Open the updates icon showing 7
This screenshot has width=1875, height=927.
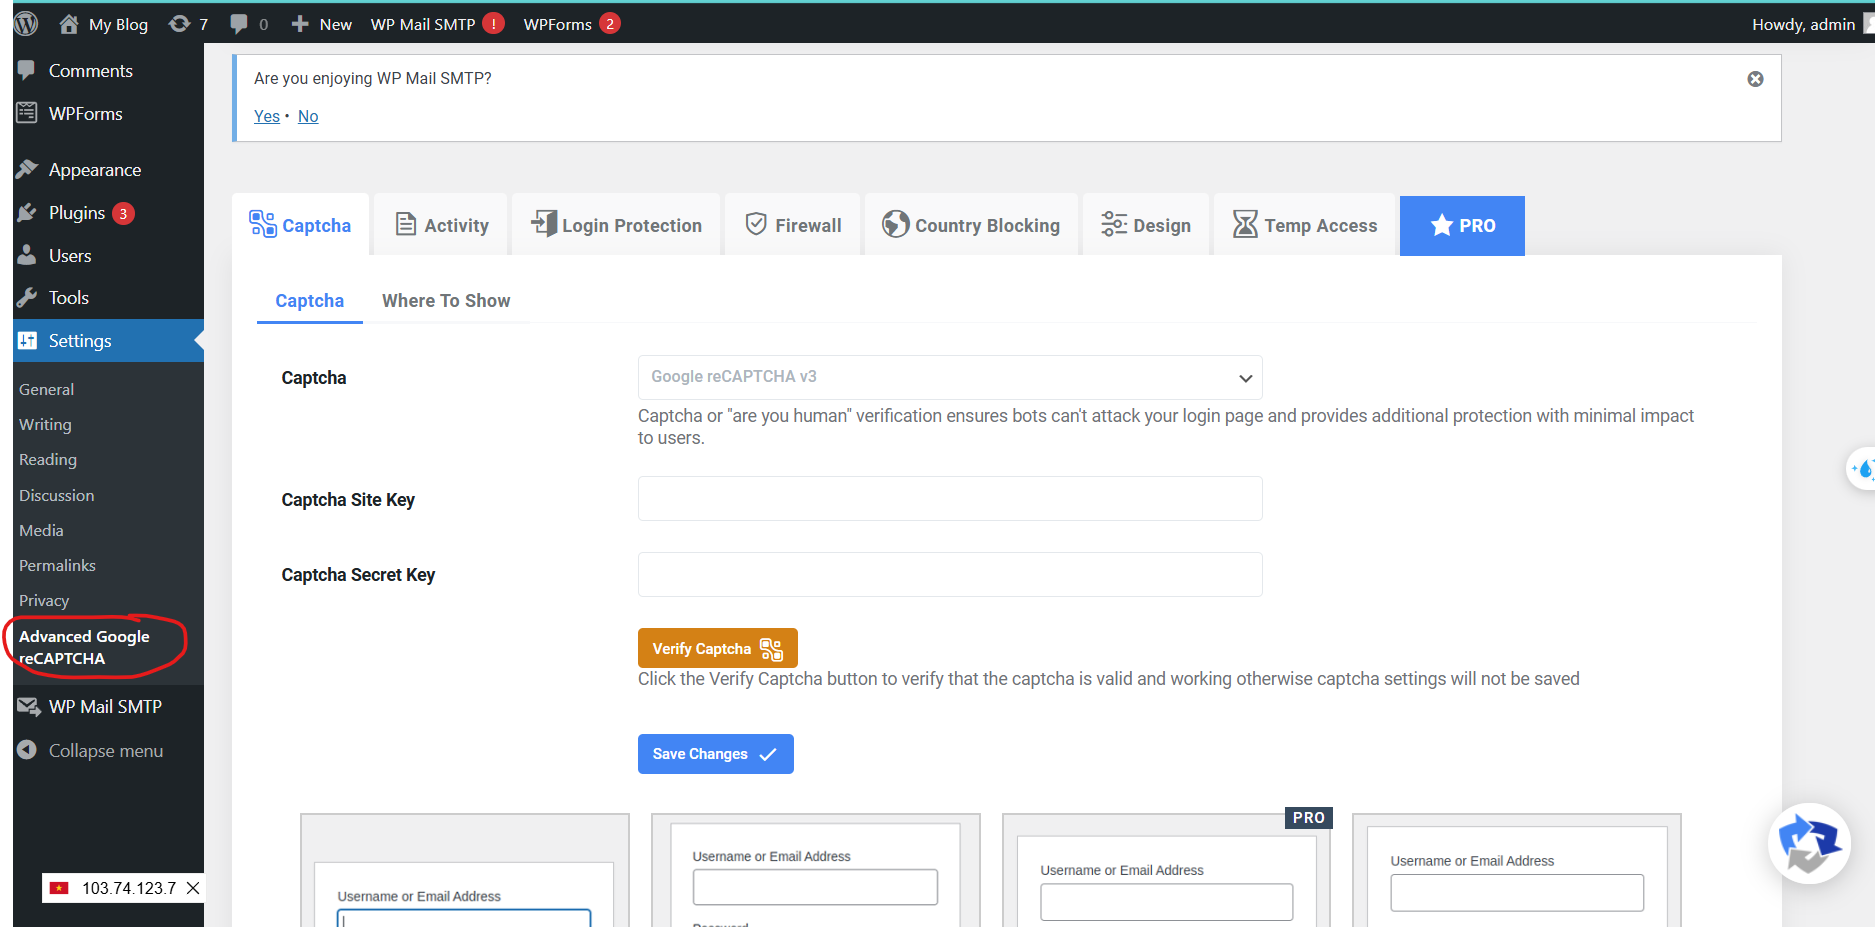(179, 24)
